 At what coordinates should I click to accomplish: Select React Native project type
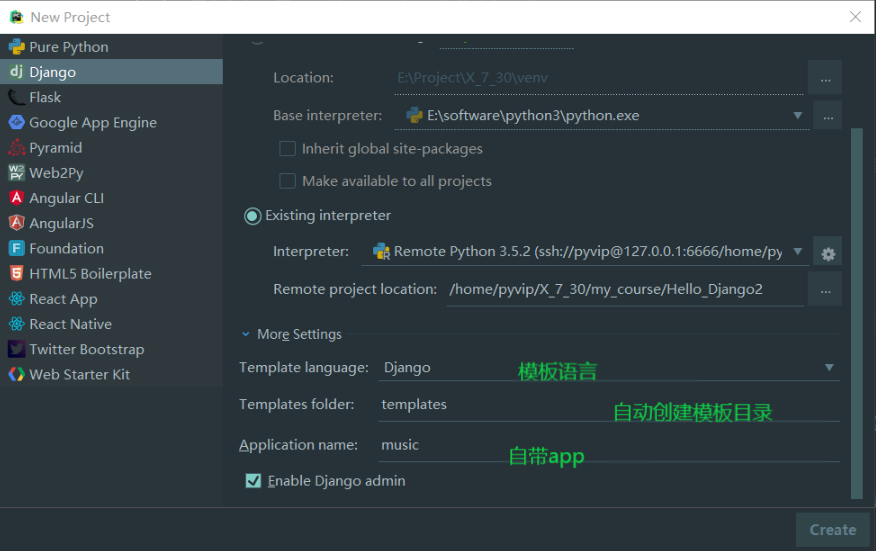pos(112,324)
